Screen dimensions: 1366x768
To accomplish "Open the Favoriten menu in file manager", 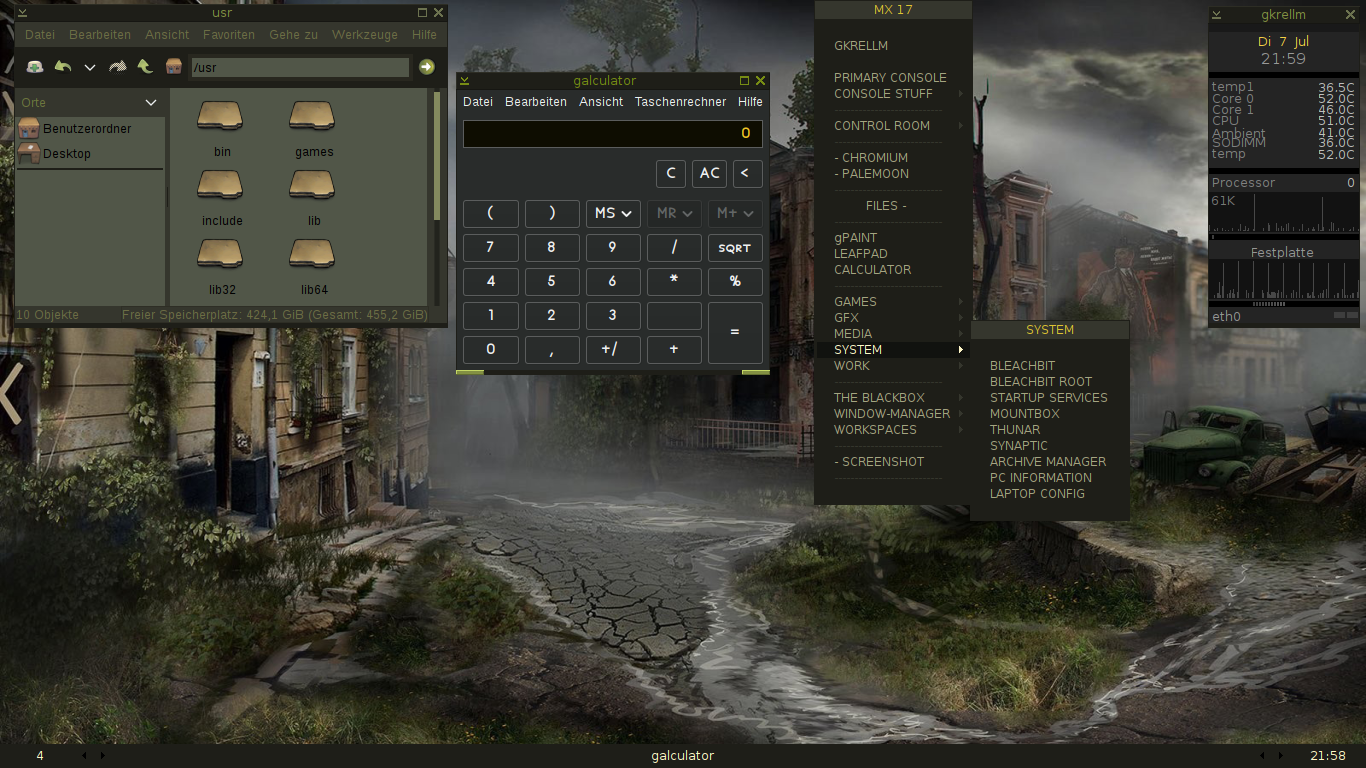I will (229, 34).
